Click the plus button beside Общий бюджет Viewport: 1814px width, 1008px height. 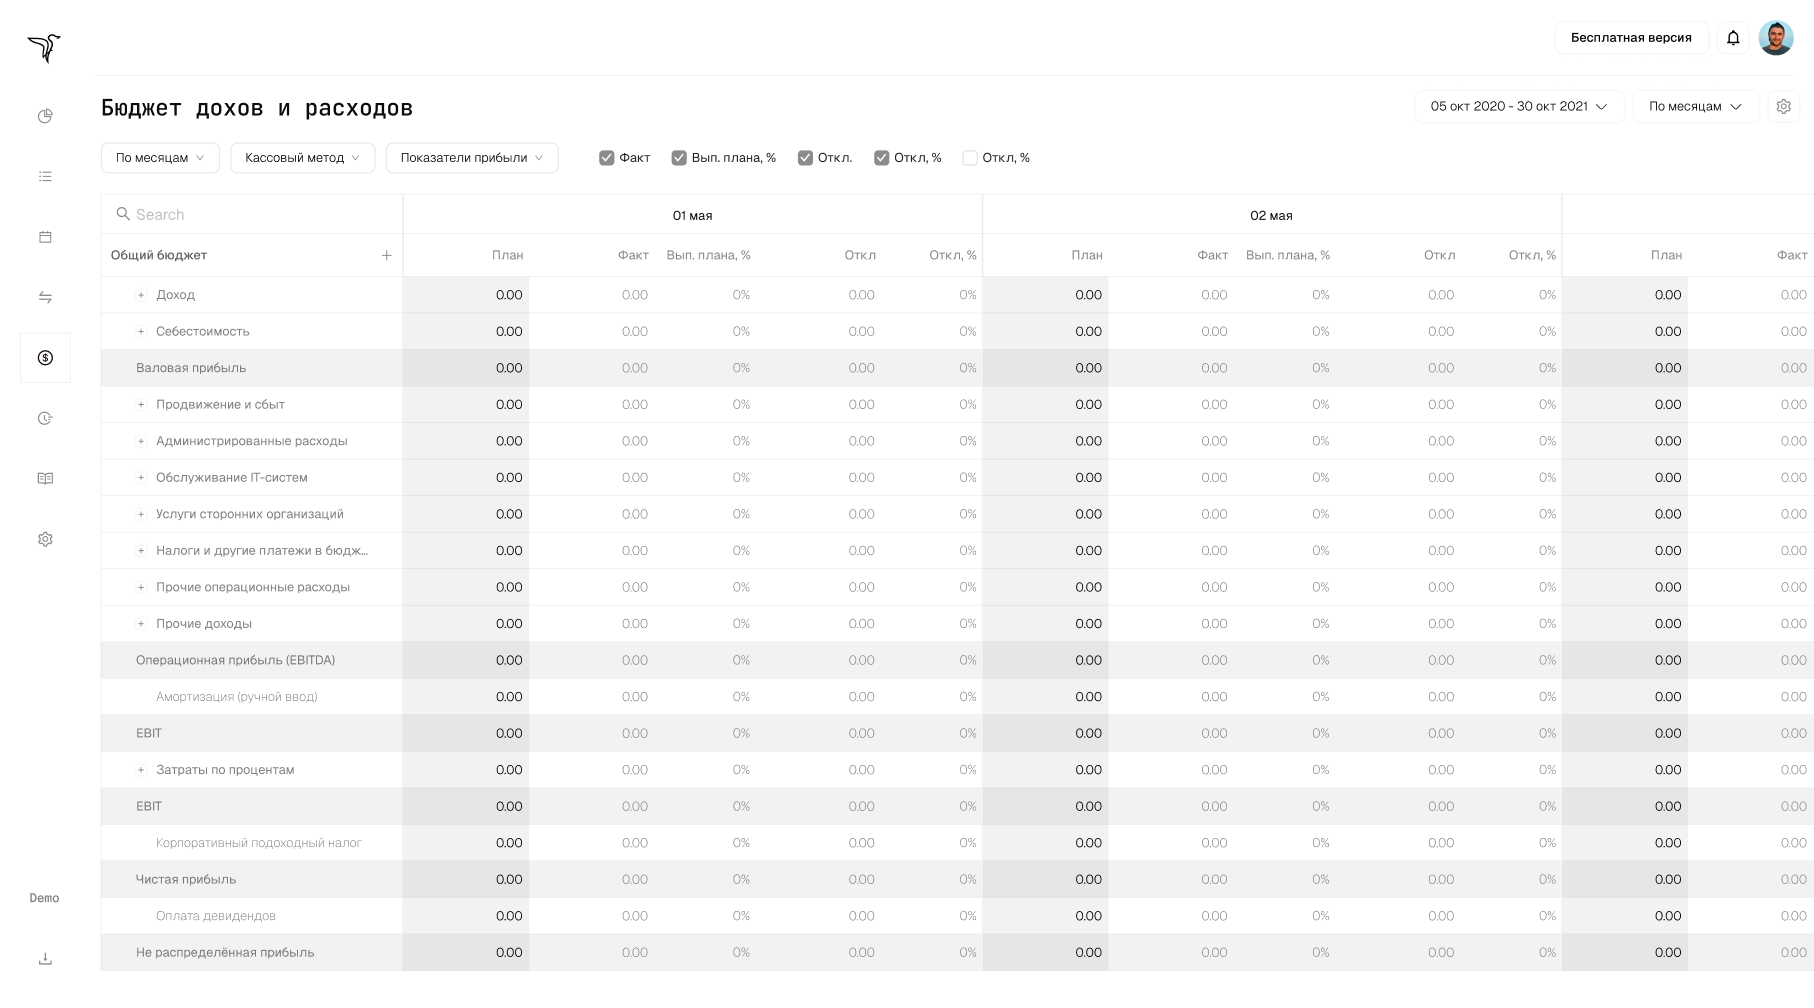[x=386, y=256]
